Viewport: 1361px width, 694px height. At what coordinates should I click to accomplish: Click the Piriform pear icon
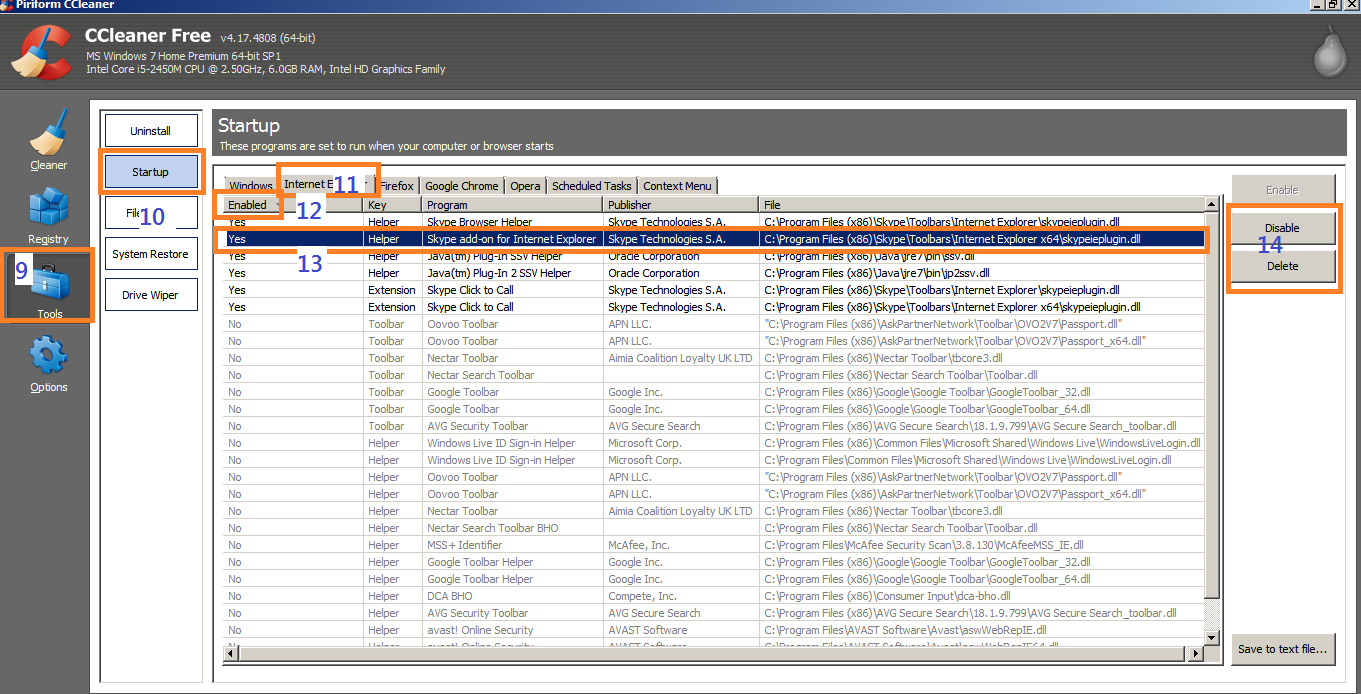click(1329, 50)
